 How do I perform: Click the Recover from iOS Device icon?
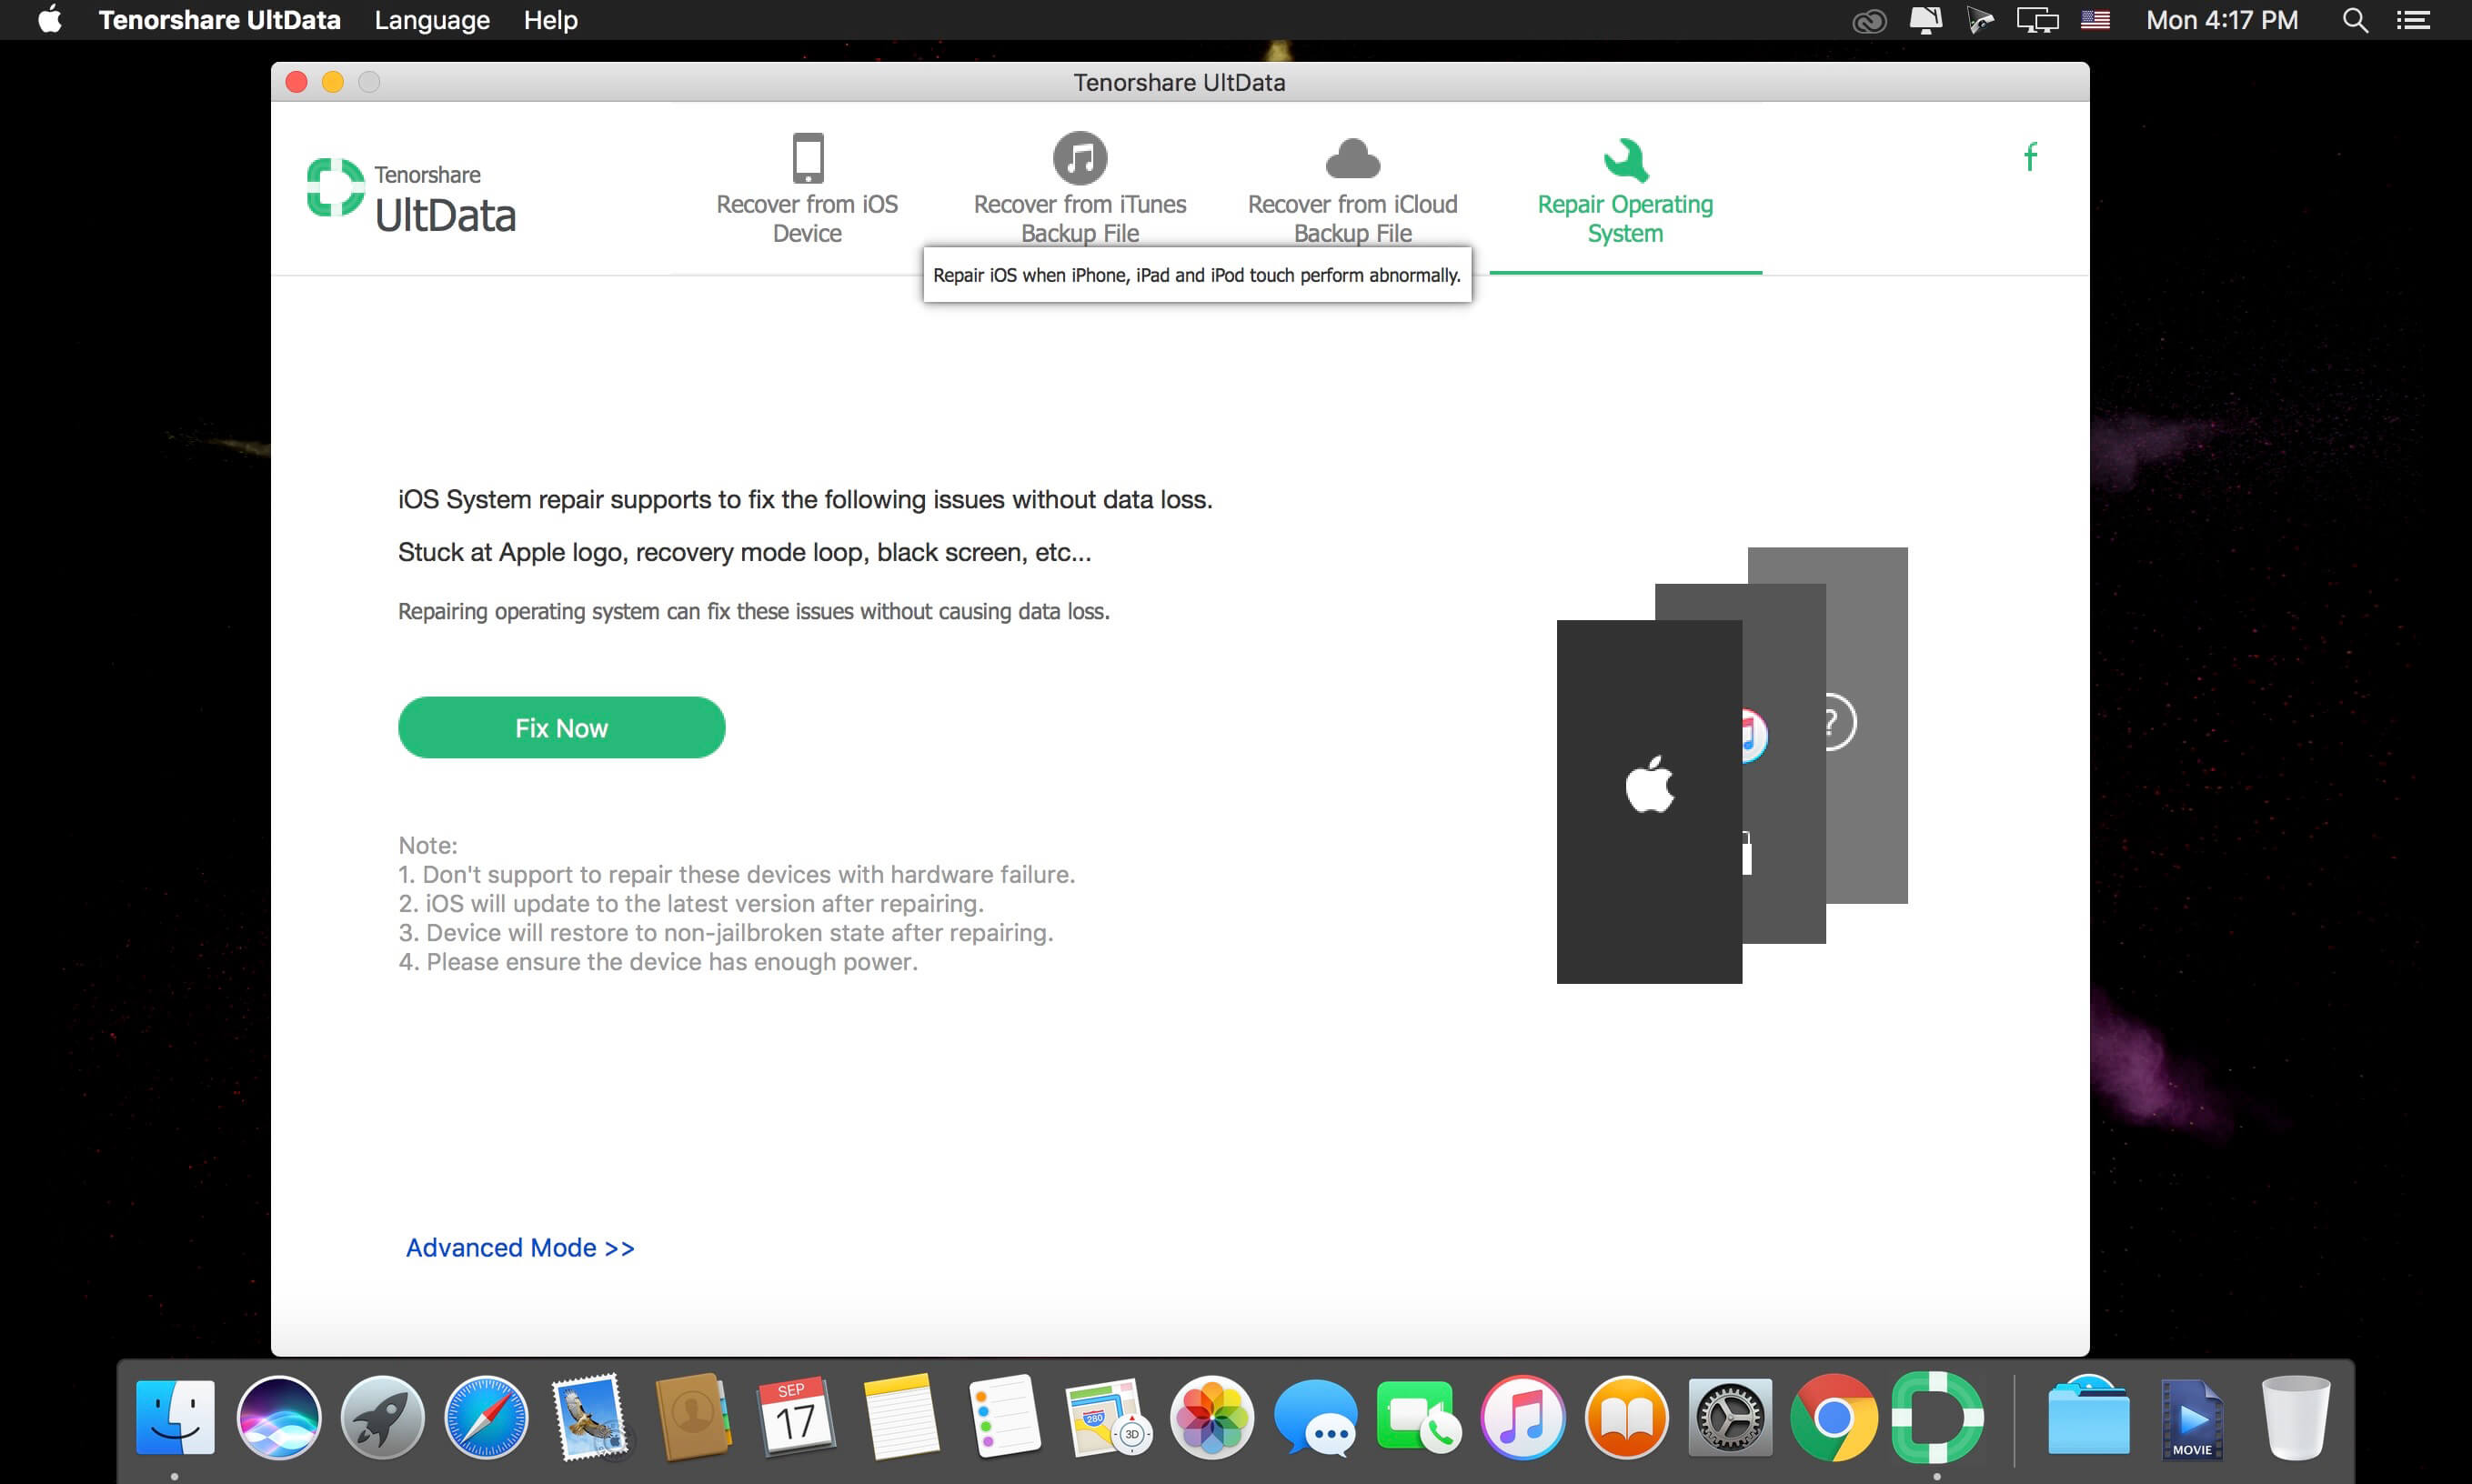(x=805, y=157)
